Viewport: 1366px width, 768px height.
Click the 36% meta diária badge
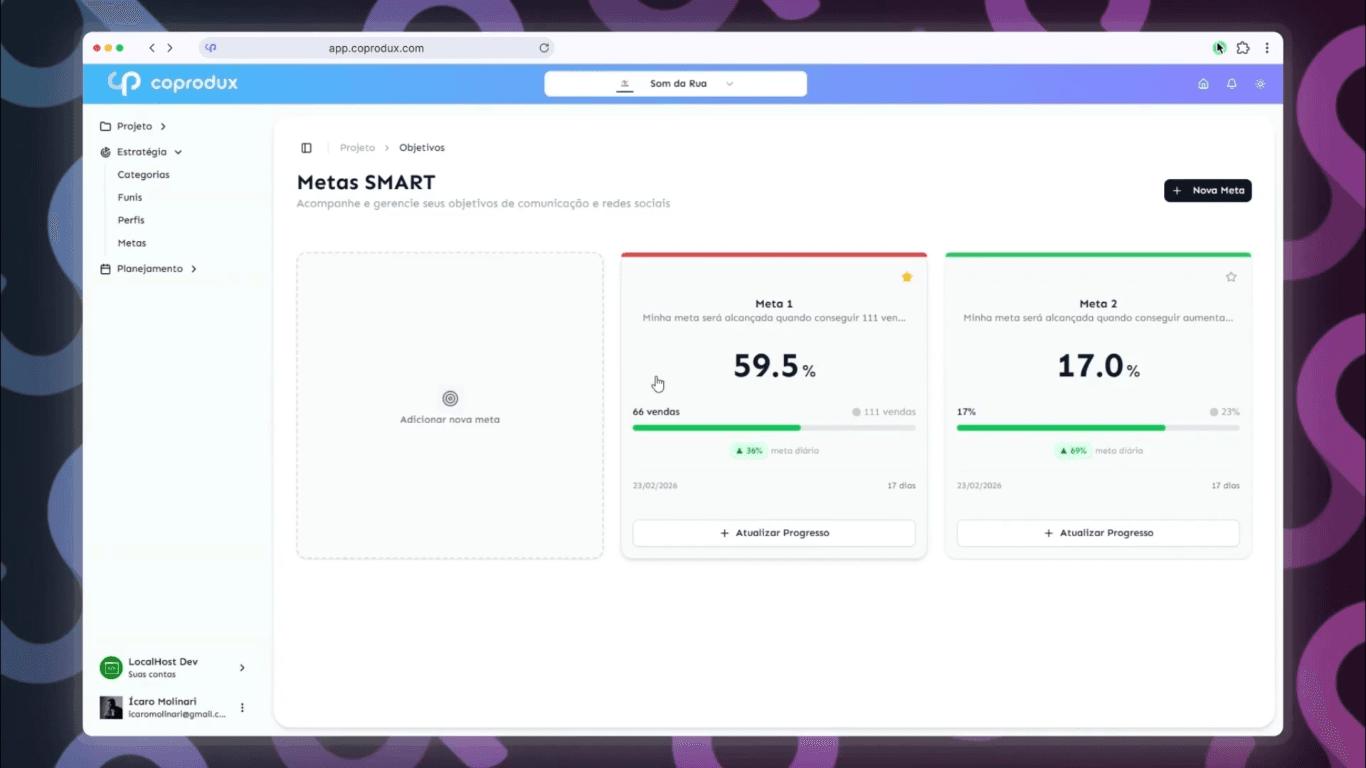tap(749, 451)
